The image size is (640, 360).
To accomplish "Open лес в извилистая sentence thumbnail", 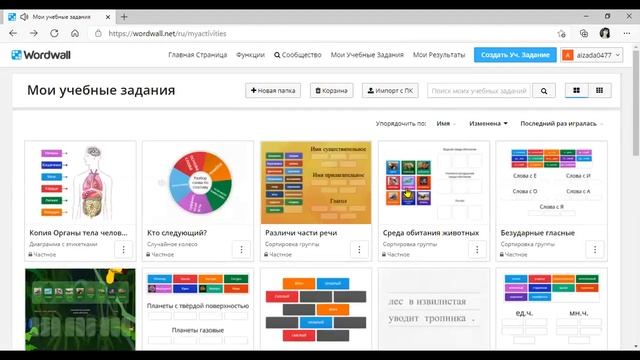I will [x=434, y=309].
